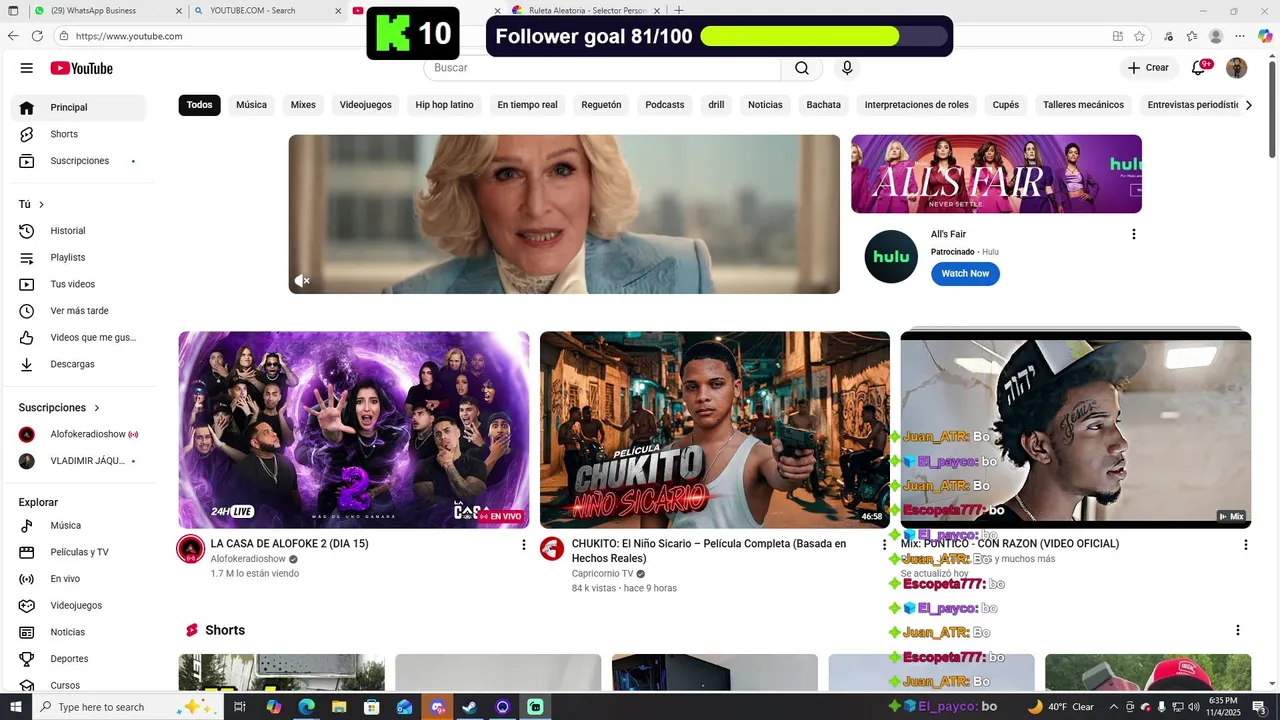Open Suscripciones in the sidebar
This screenshot has height=720, width=1280.
(78, 161)
